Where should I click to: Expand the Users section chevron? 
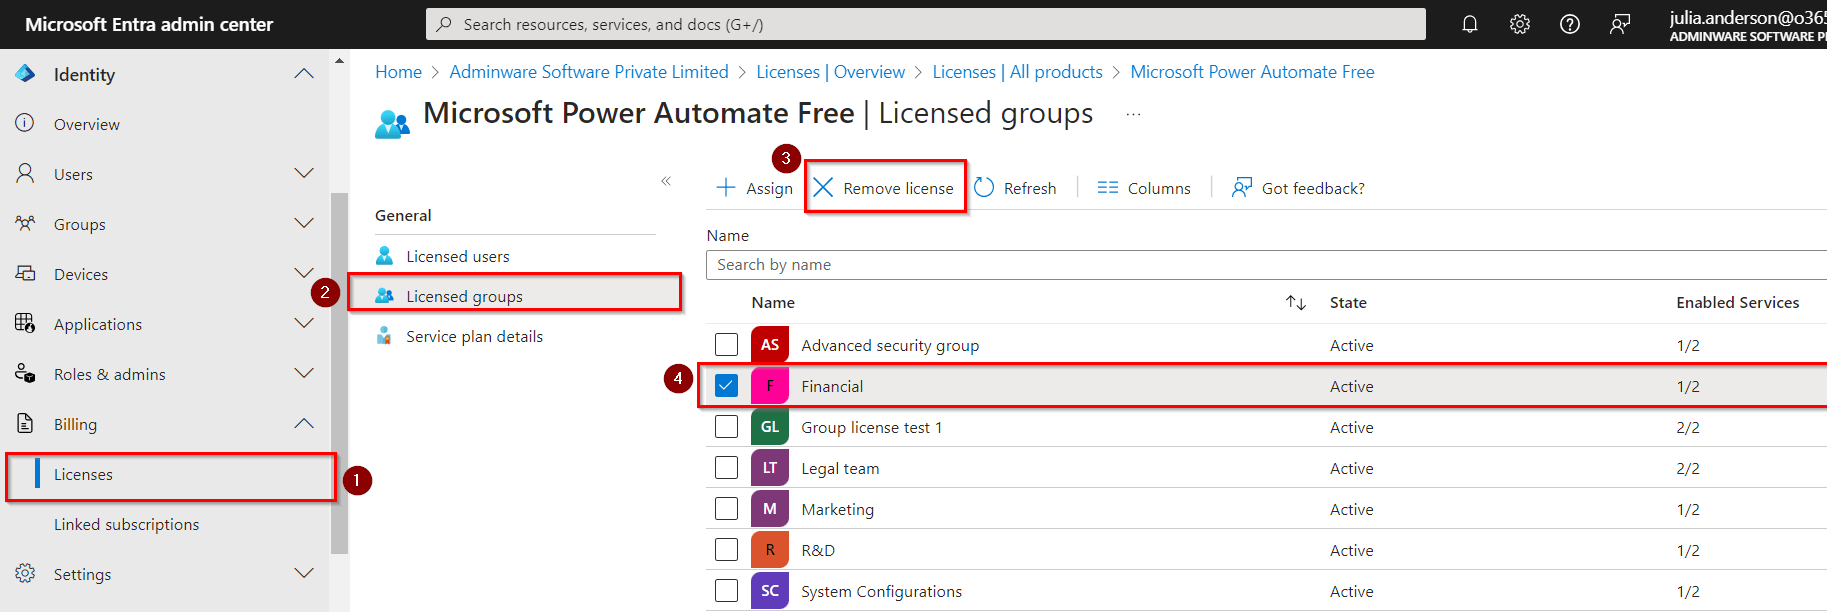pos(304,174)
